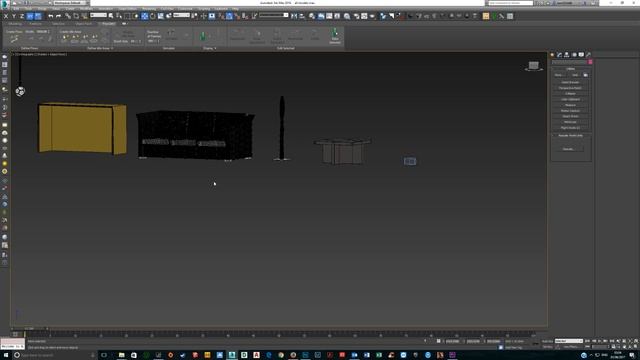
Task: Restrict transform to Z axis
Action: [22, 16]
